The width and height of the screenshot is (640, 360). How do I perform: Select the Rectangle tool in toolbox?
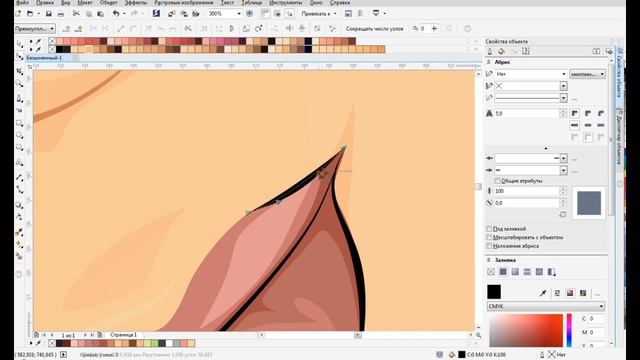[19, 123]
